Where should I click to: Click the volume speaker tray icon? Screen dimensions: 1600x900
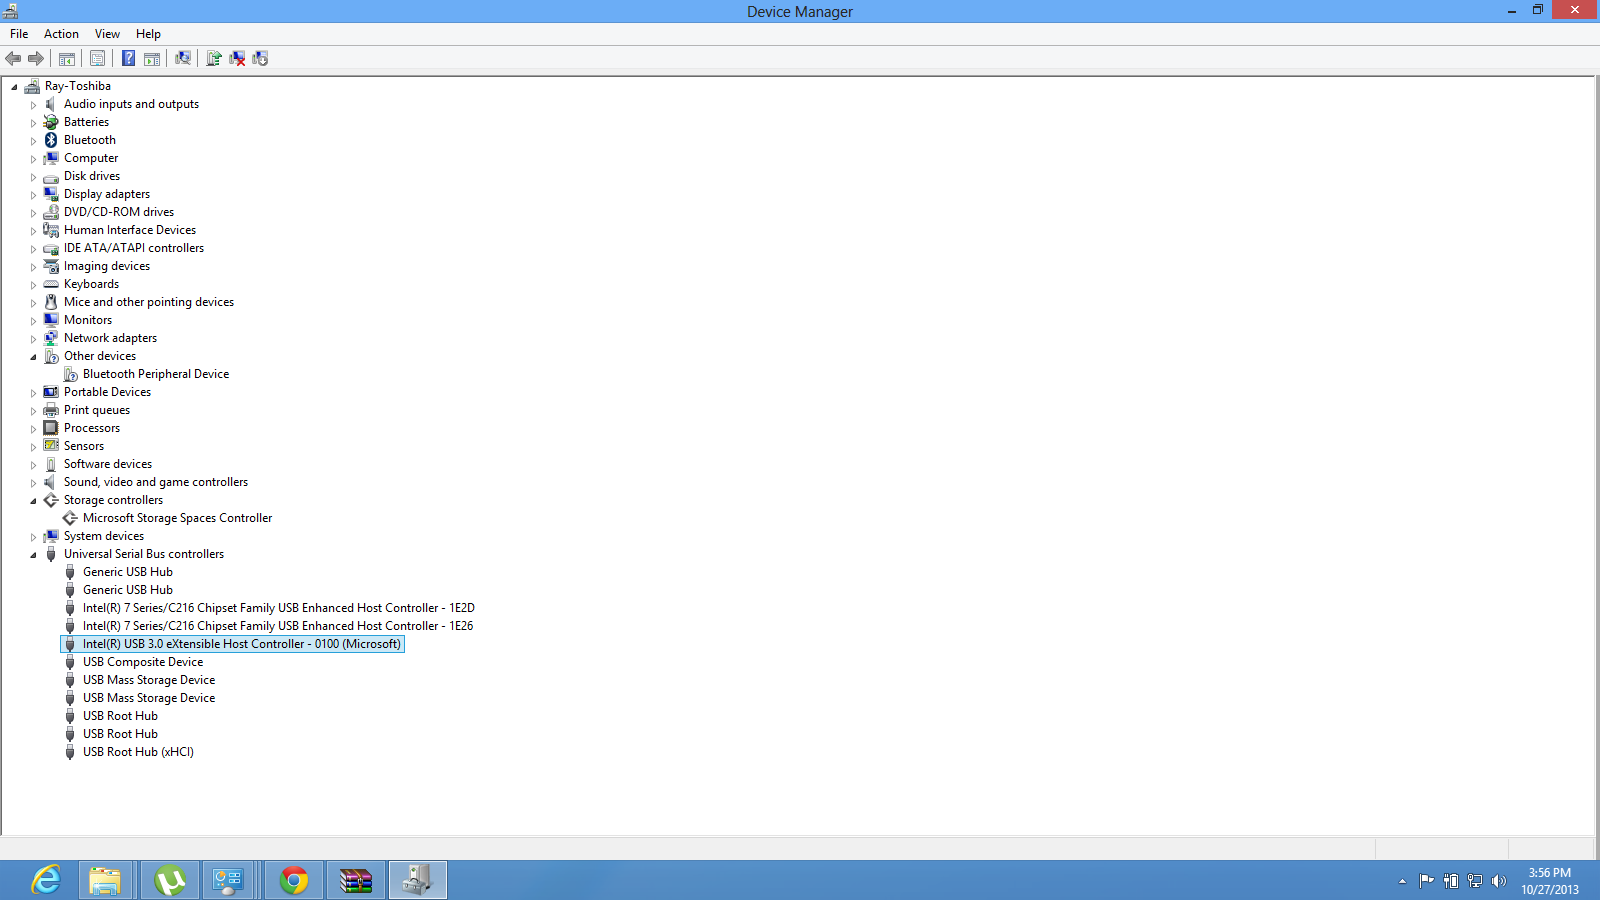(1498, 881)
